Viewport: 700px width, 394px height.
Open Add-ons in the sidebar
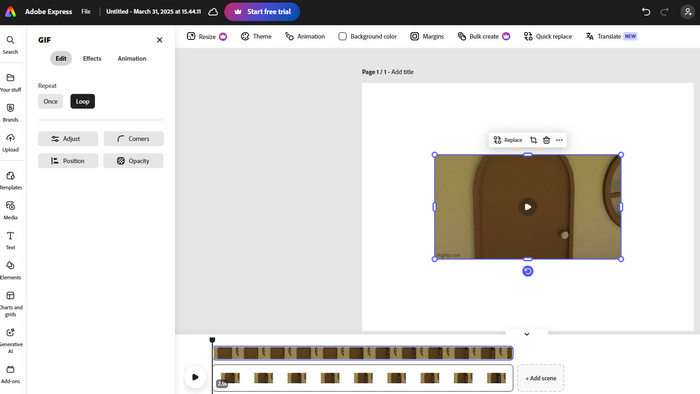point(10,374)
